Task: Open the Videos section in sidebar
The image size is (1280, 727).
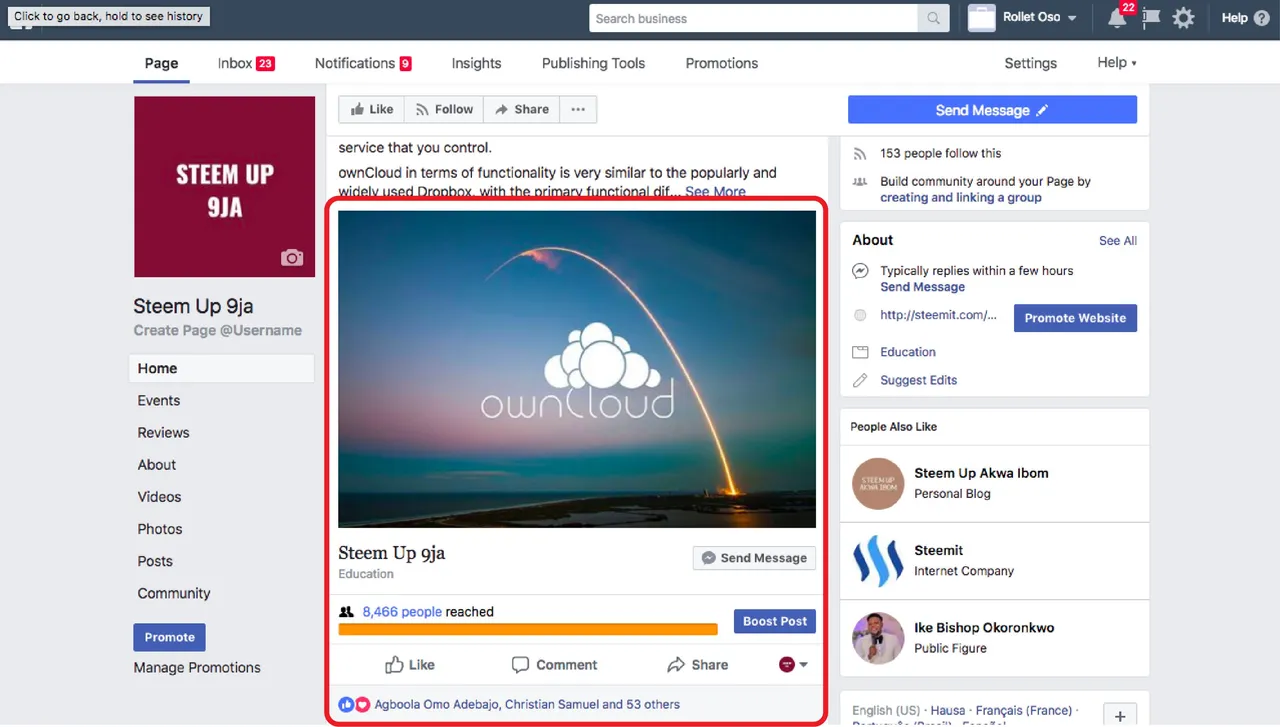Action: (x=159, y=496)
